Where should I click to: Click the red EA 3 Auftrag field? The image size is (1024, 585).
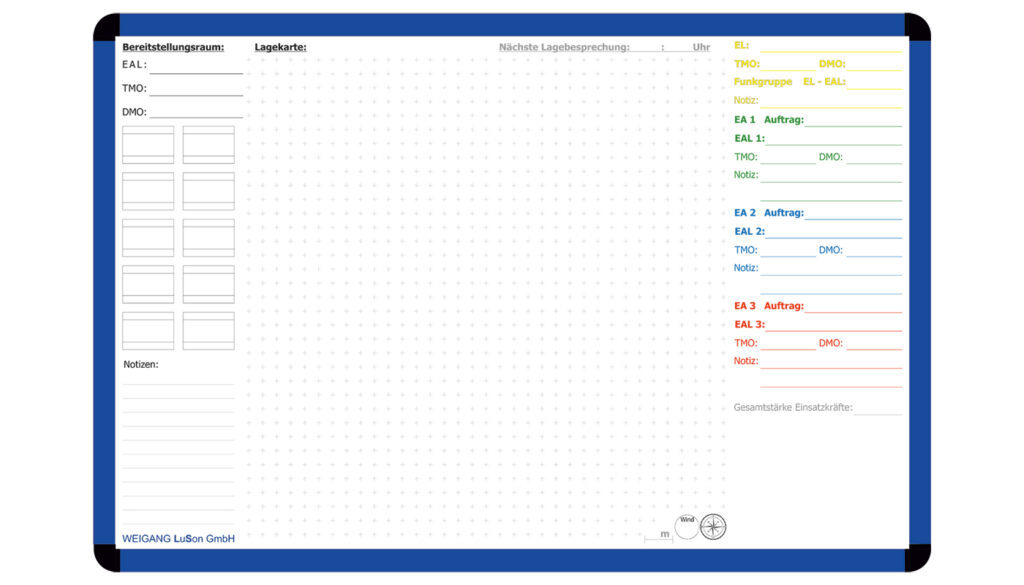[852, 307]
